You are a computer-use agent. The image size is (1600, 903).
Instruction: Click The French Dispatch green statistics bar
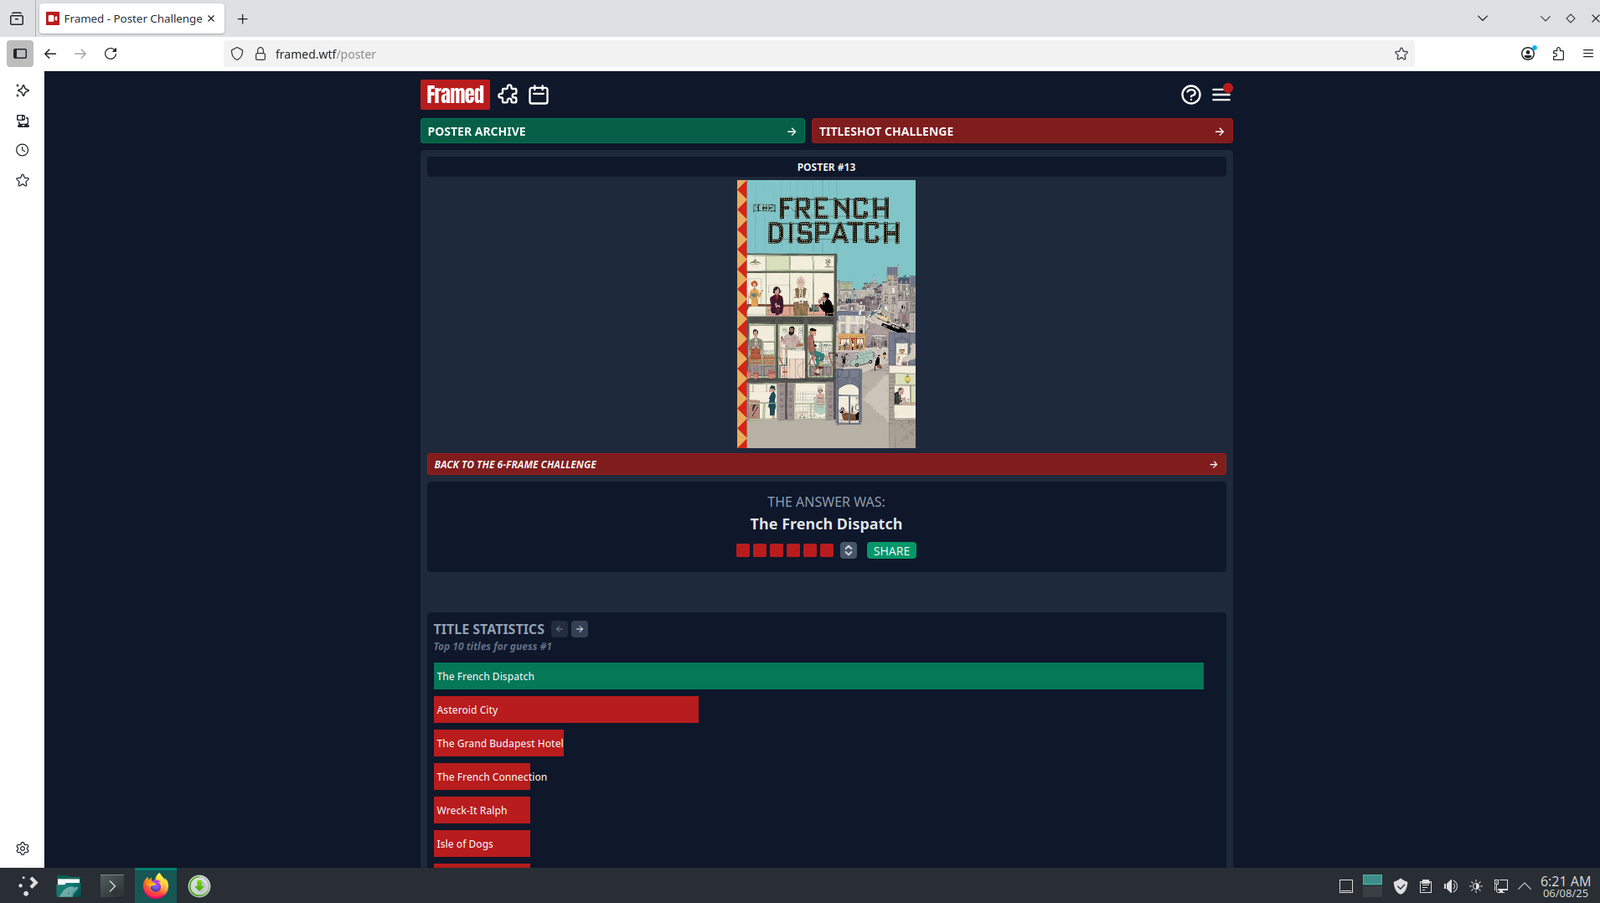click(818, 676)
